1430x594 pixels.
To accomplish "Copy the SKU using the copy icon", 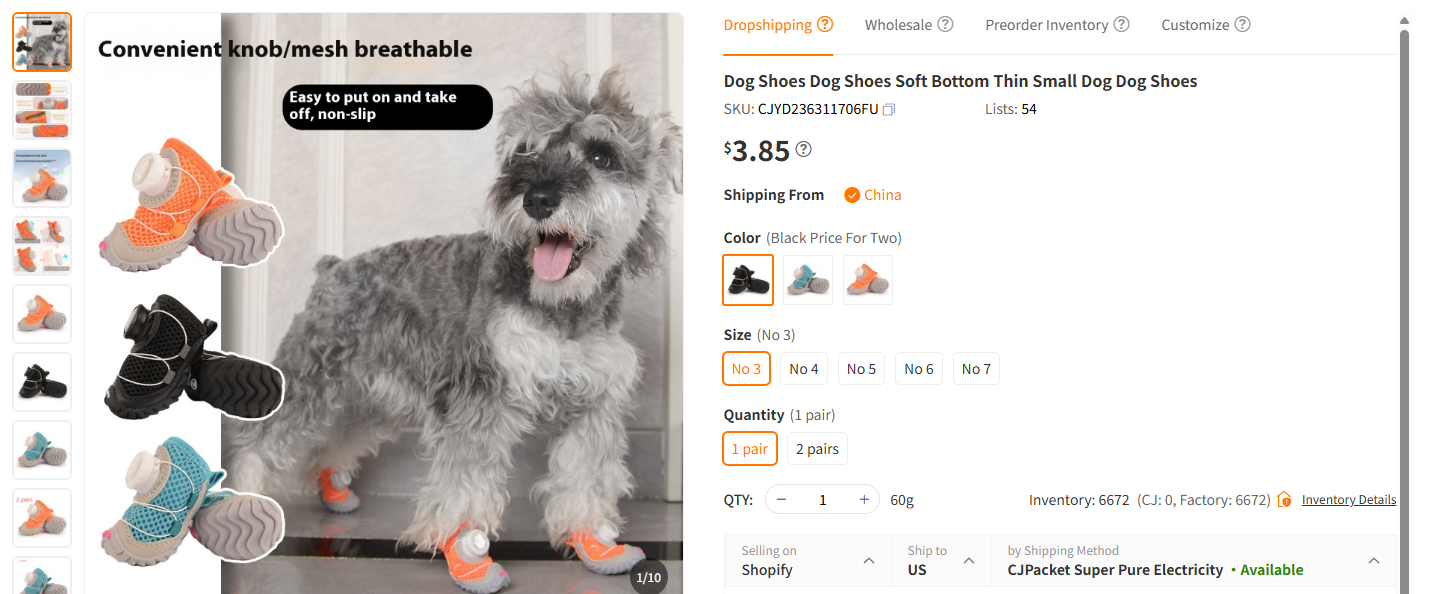I will 888,110.
